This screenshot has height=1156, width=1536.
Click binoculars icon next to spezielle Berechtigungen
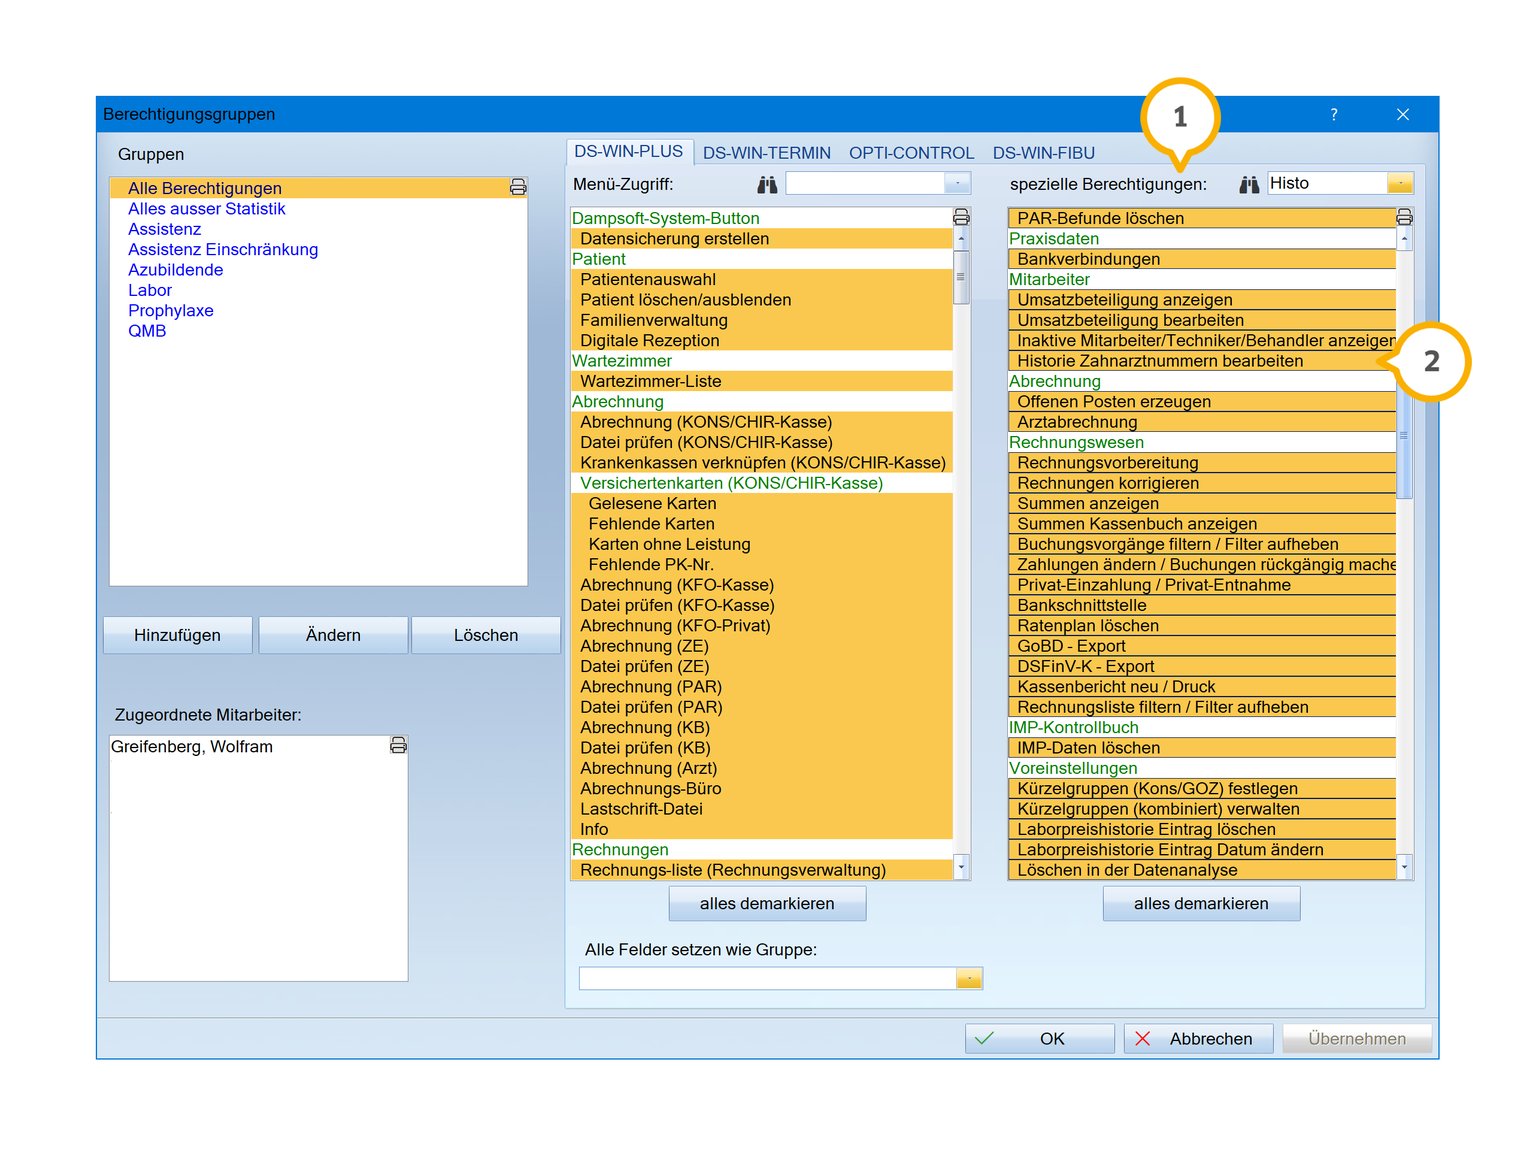click(x=1249, y=184)
